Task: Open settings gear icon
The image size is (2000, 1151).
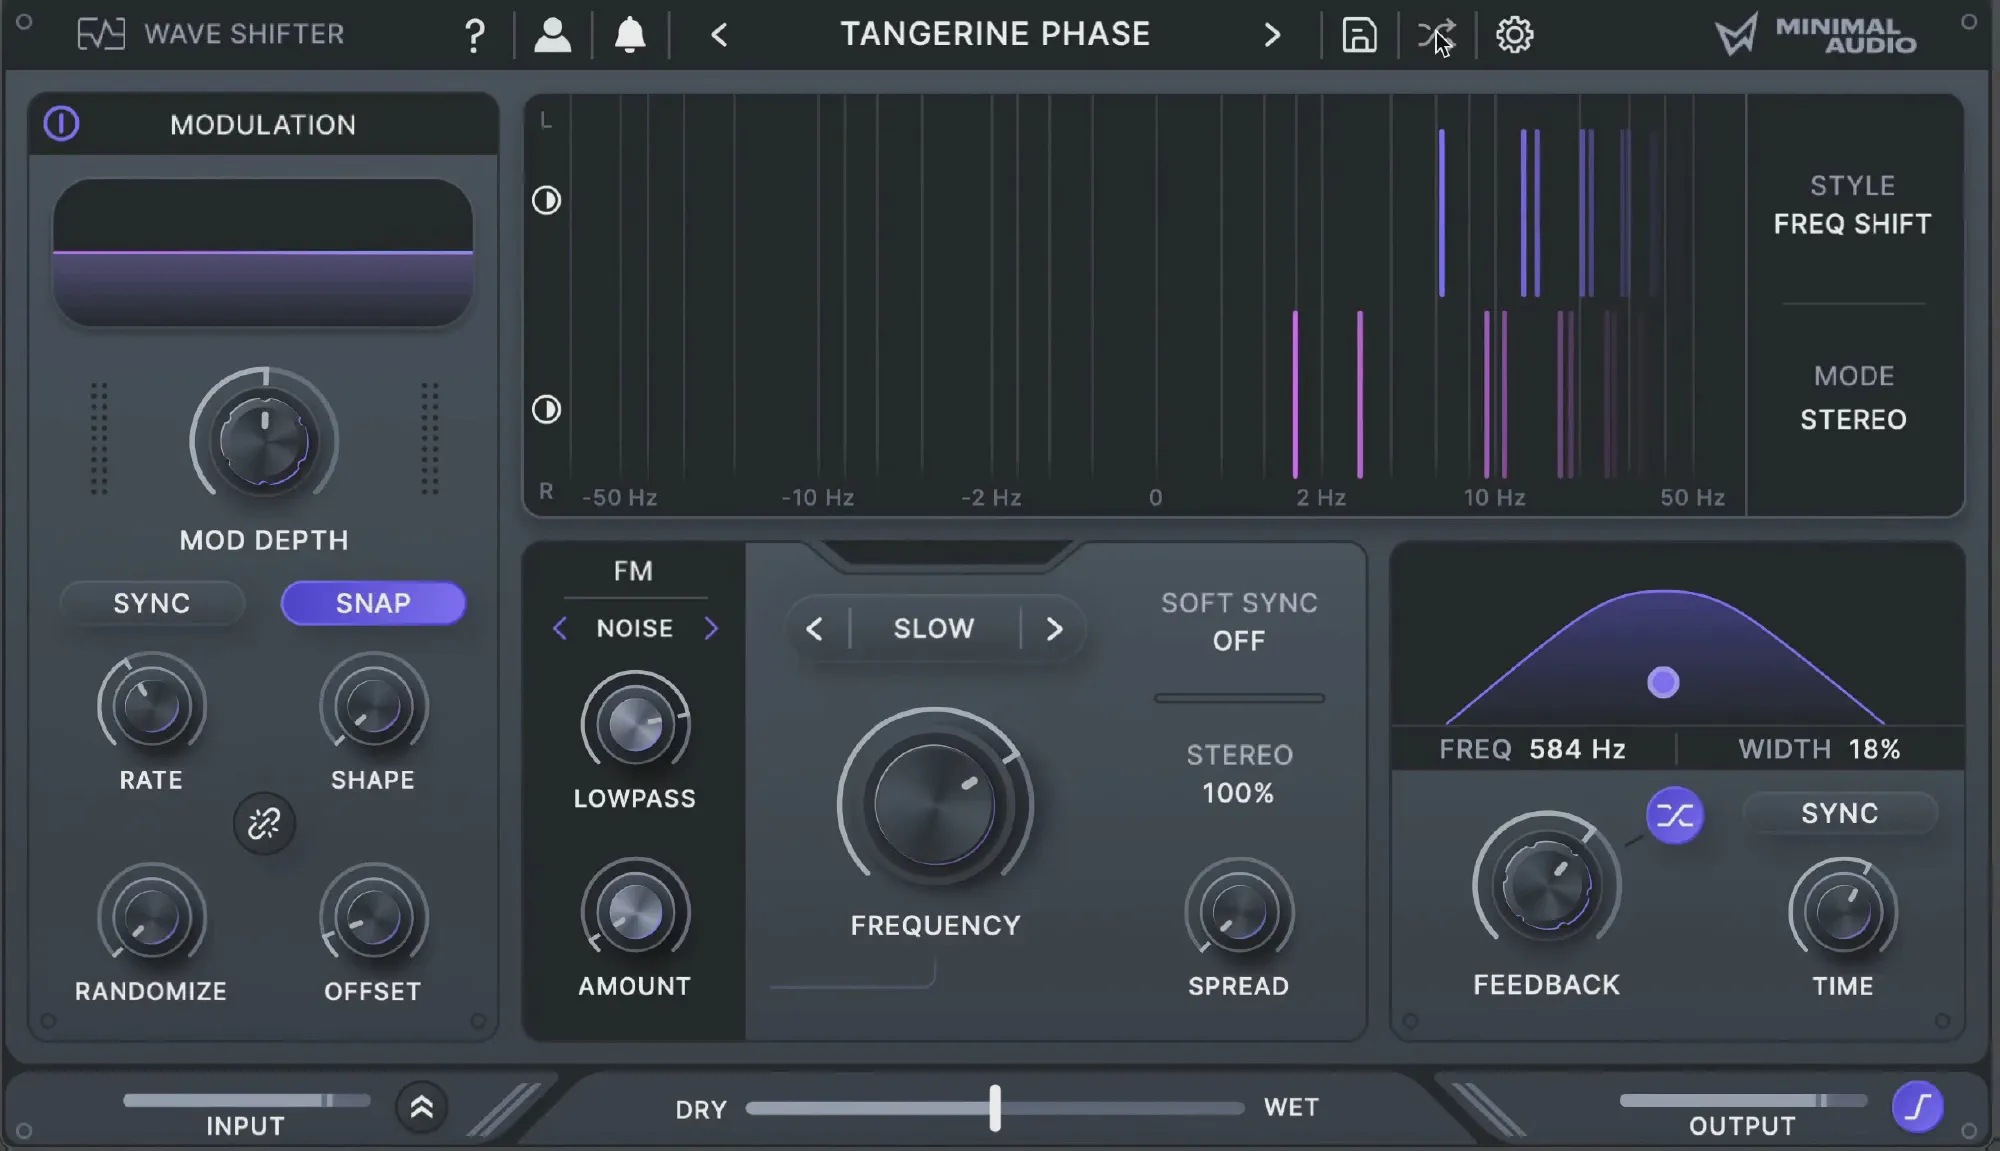Action: pos(1514,35)
